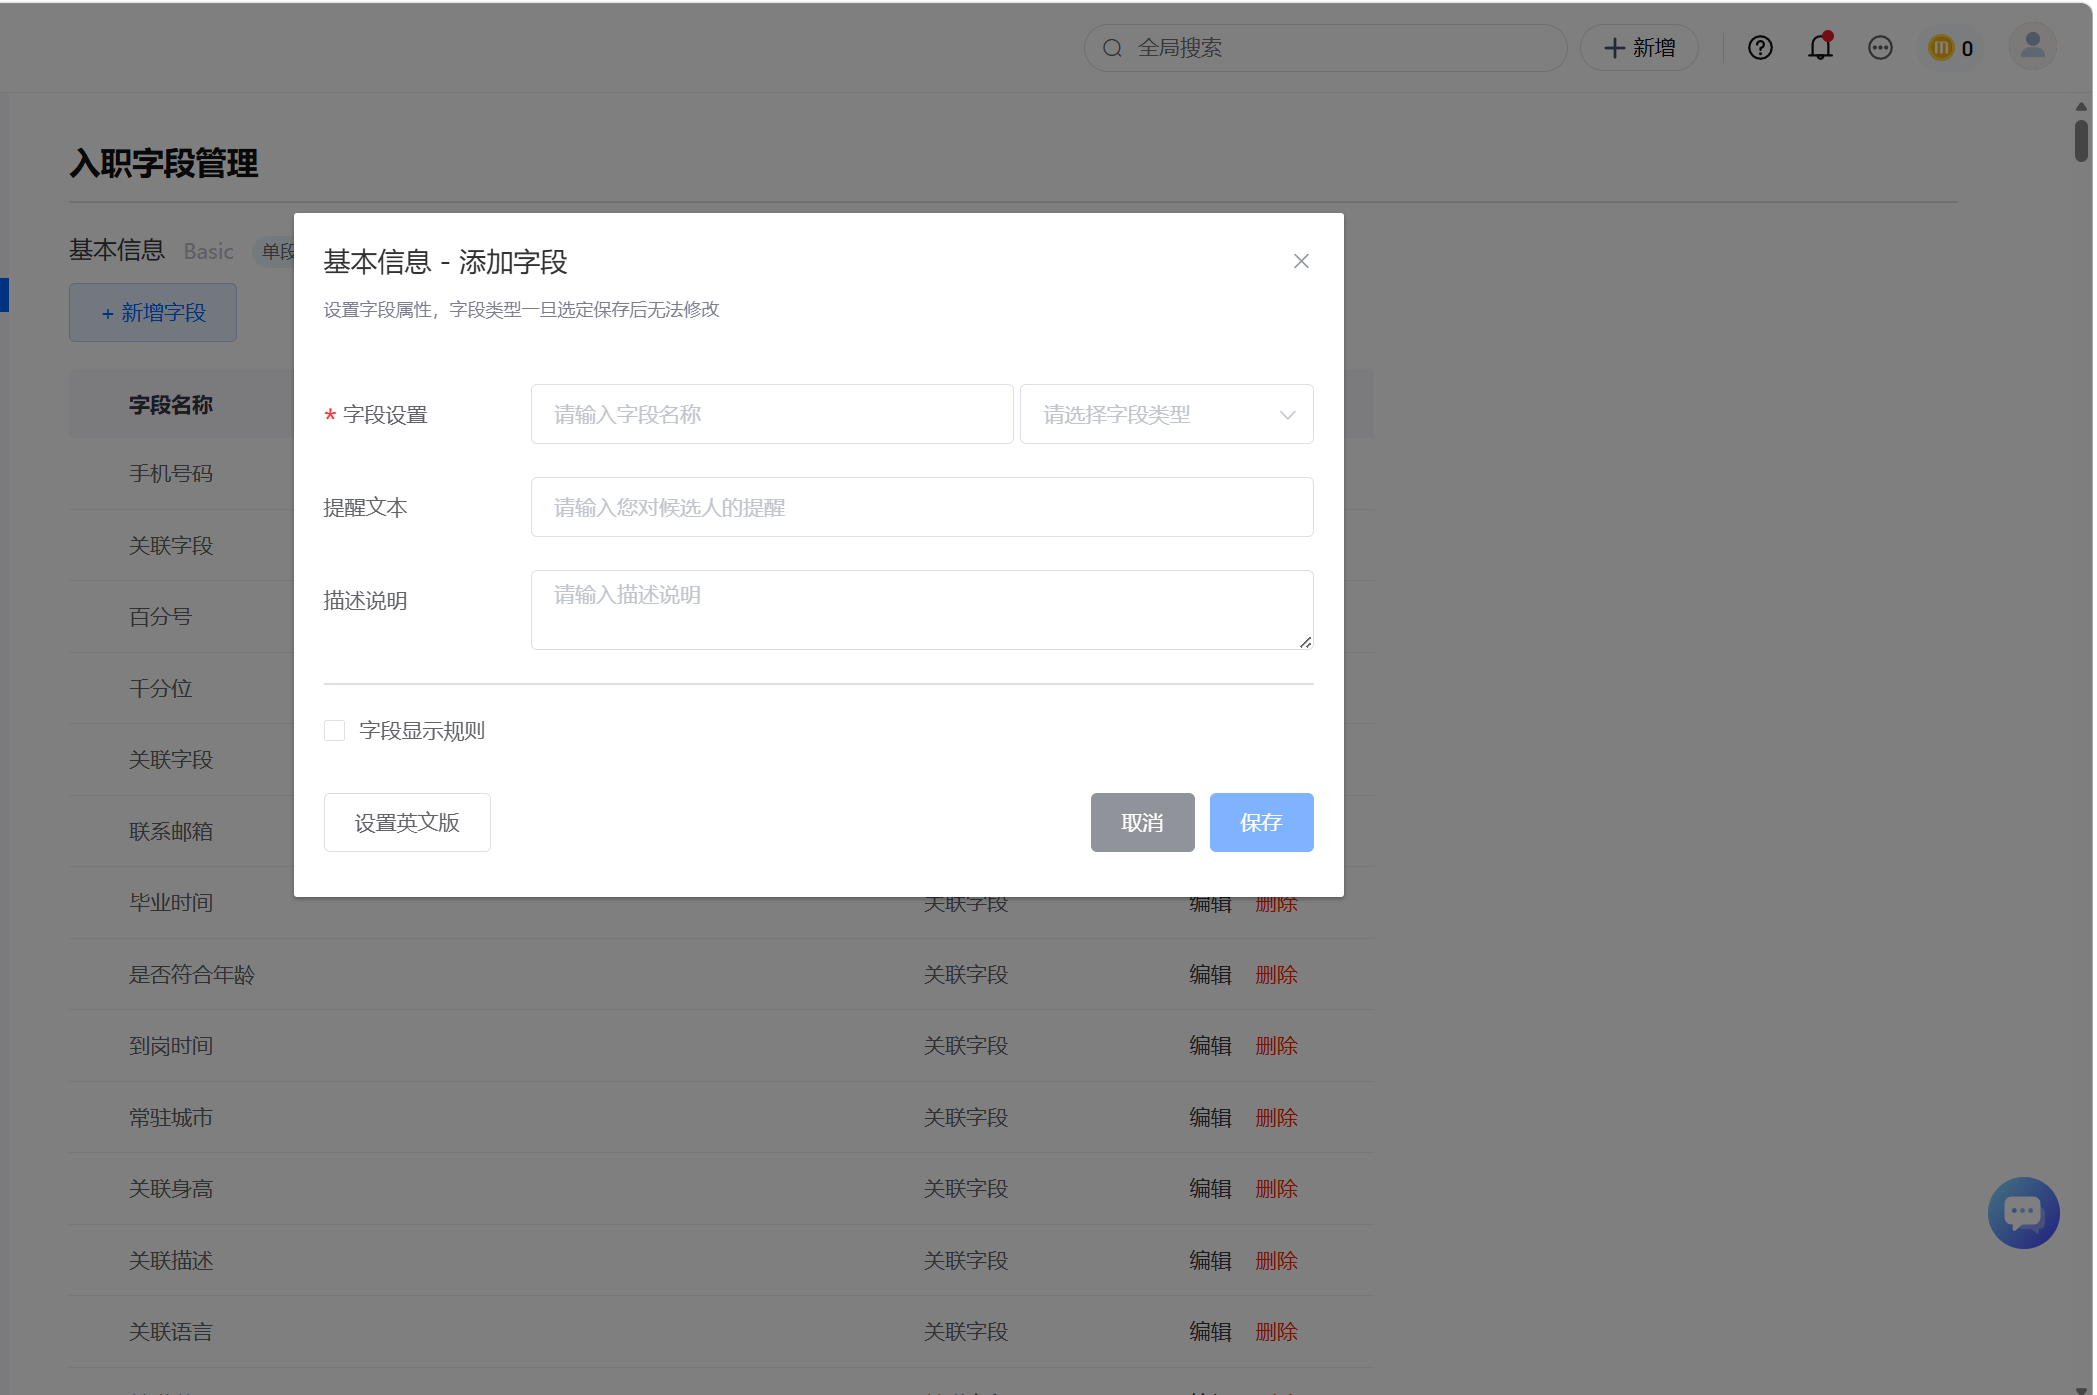This screenshot has width=2097, height=1395.
Task: Delete the 是否符合年龄 field row
Action: (x=1276, y=974)
